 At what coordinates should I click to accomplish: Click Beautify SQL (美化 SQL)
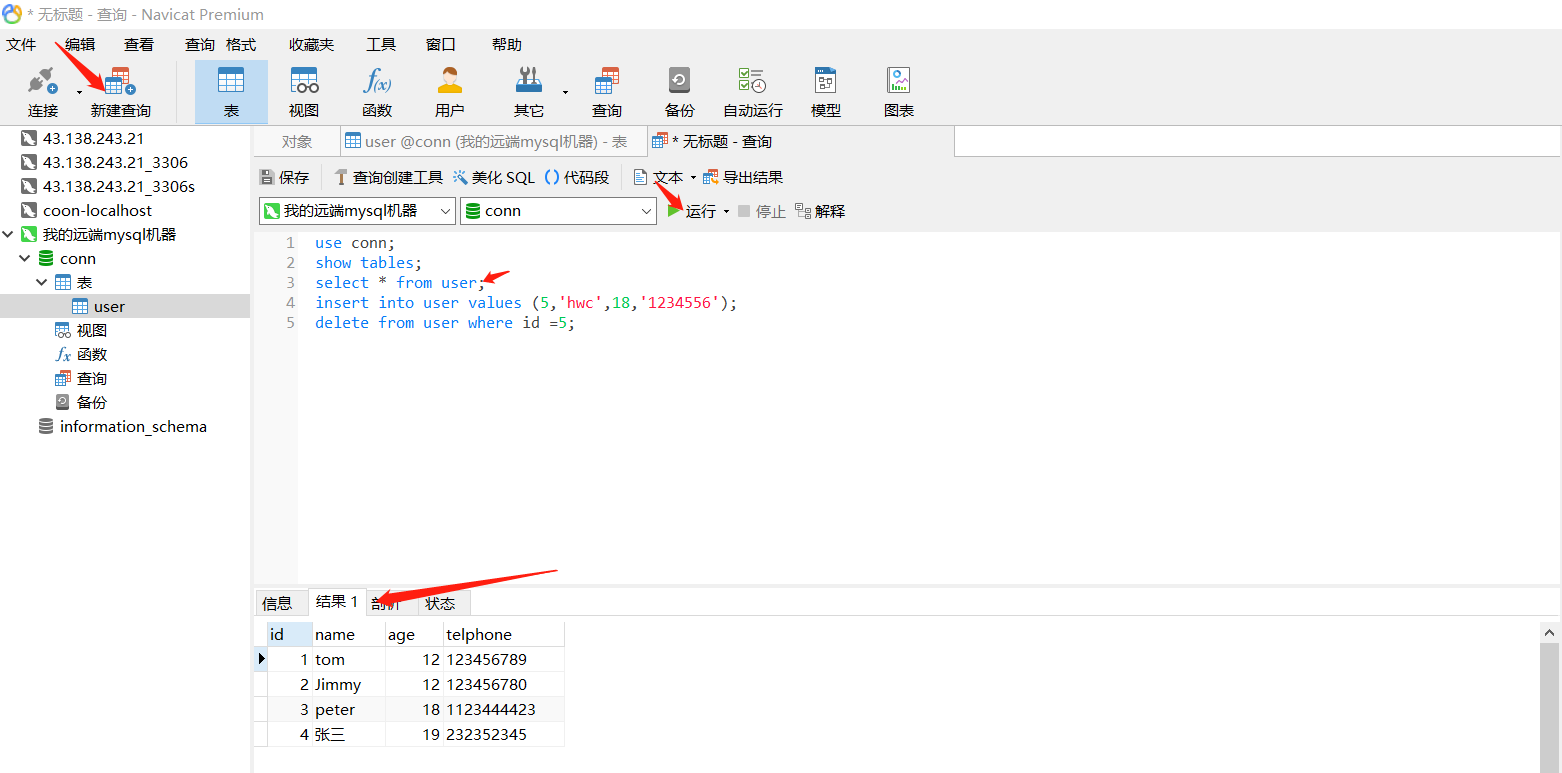[x=494, y=177]
